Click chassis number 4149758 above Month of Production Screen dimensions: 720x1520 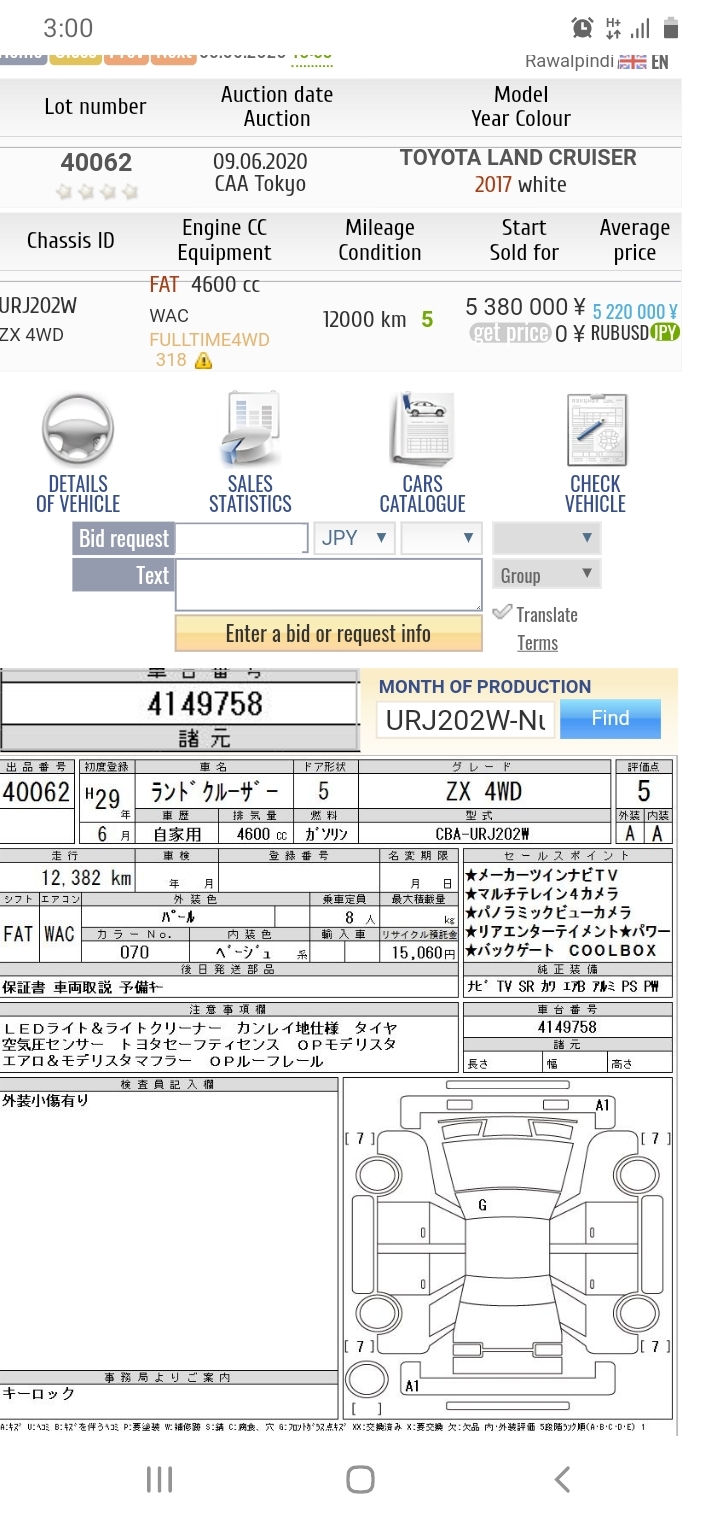204,704
